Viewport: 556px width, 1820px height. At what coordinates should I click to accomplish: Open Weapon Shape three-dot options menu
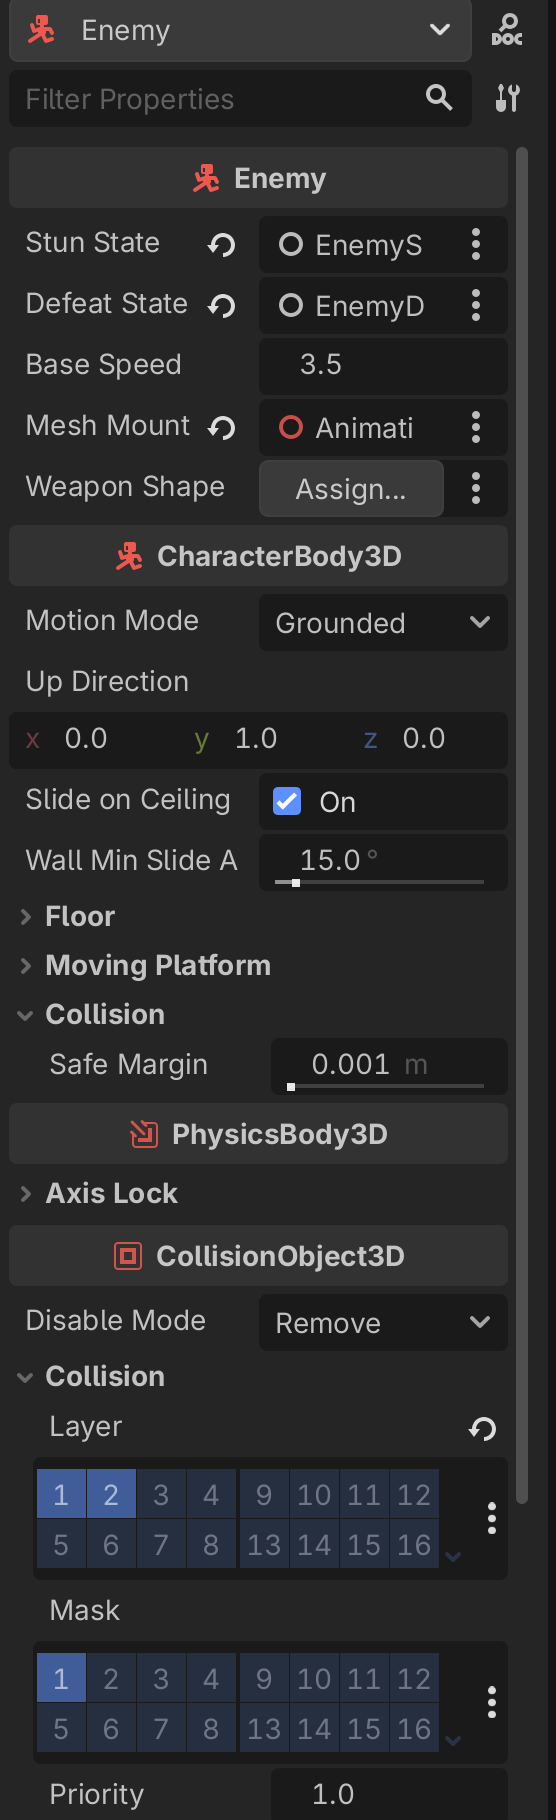click(x=476, y=488)
